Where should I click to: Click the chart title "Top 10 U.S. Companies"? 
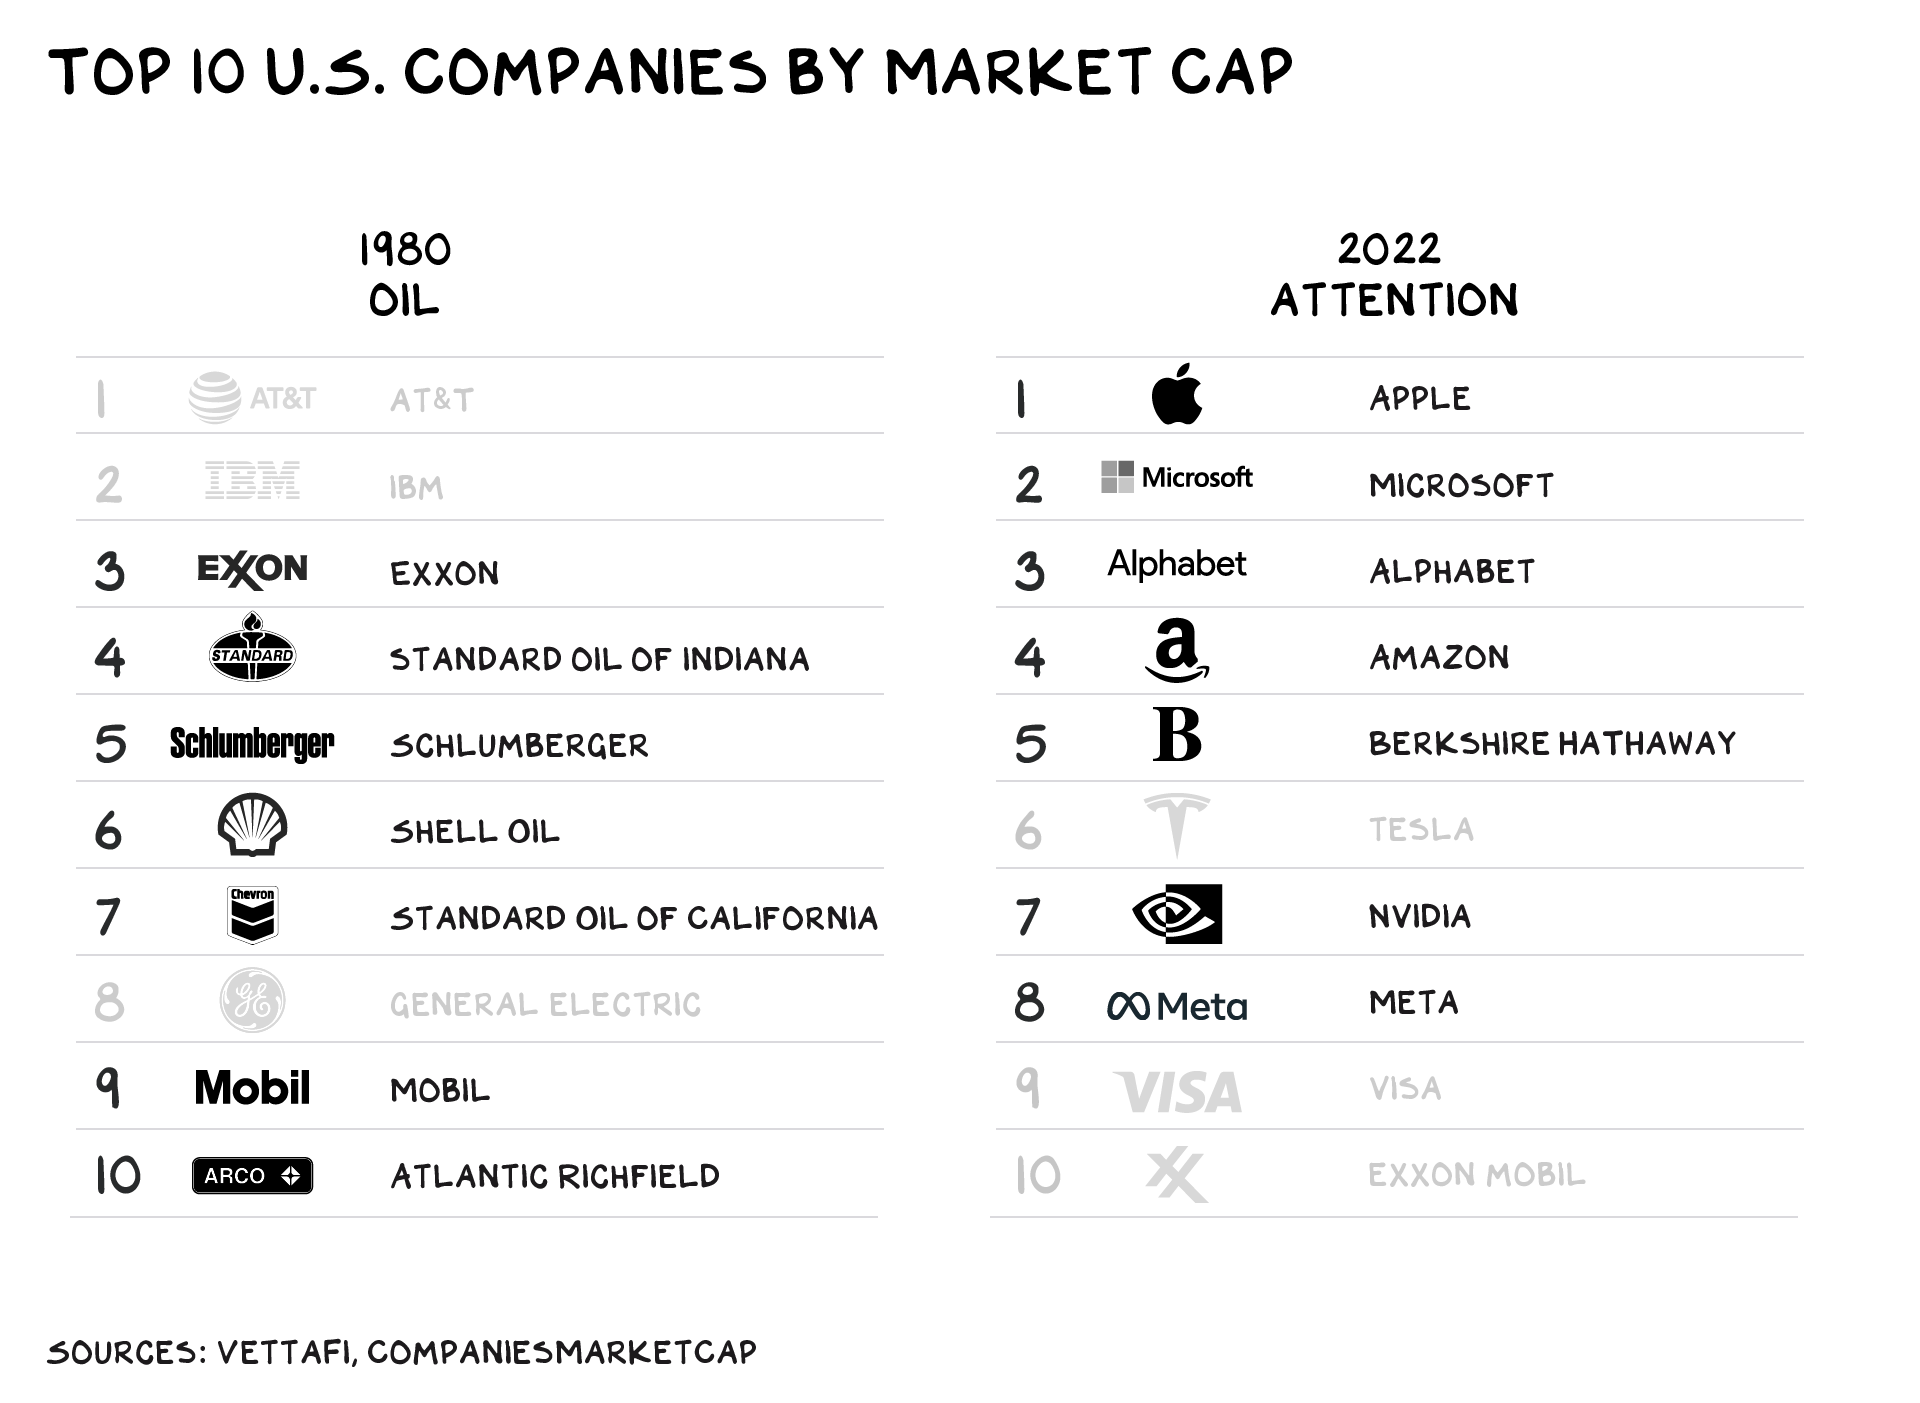coord(670,72)
